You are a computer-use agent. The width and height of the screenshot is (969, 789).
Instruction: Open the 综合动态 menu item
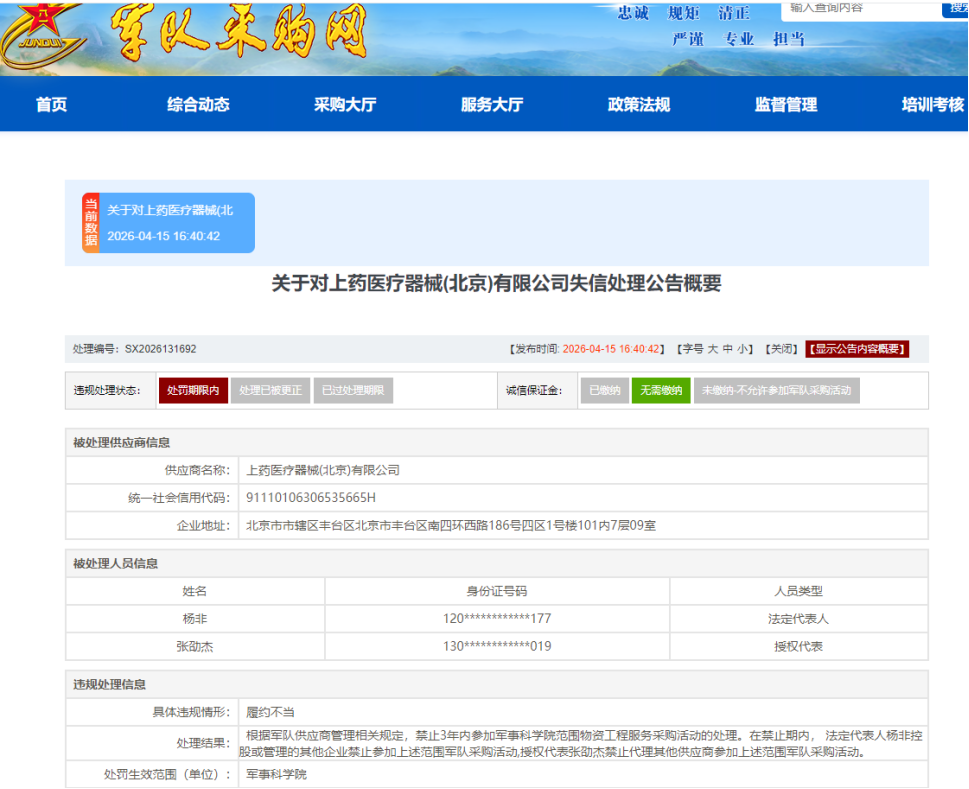pos(198,105)
